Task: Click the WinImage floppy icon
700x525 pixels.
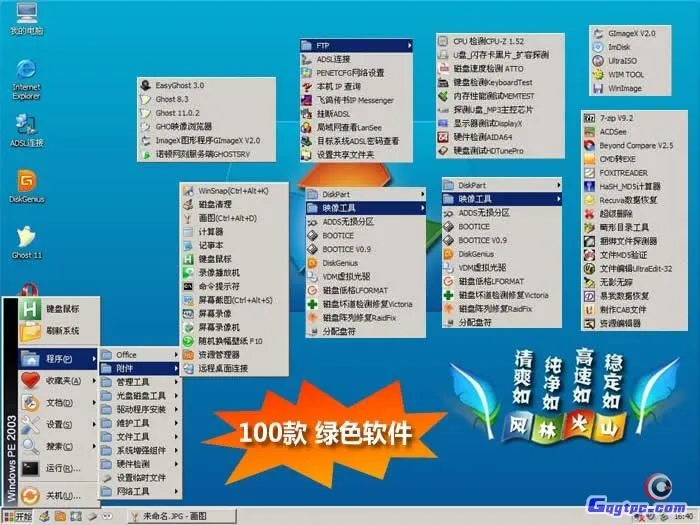Action: (598, 88)
